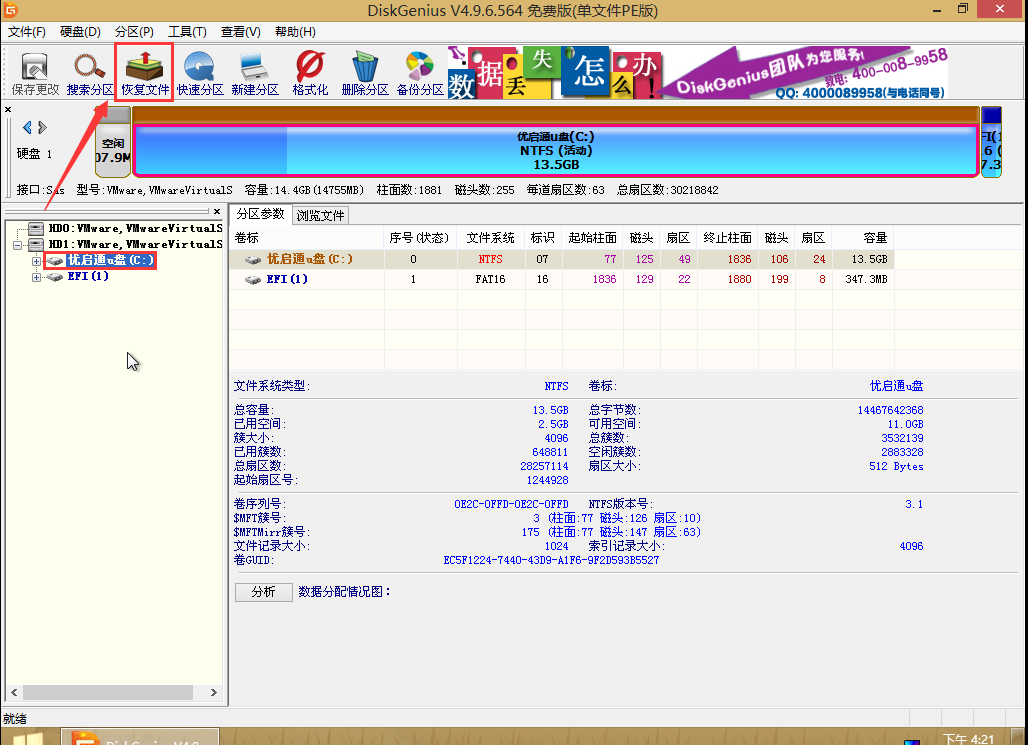Click the 保存更改 save changes icon
This screenshot has height=745, width=1028.
(x=35, y=74)
